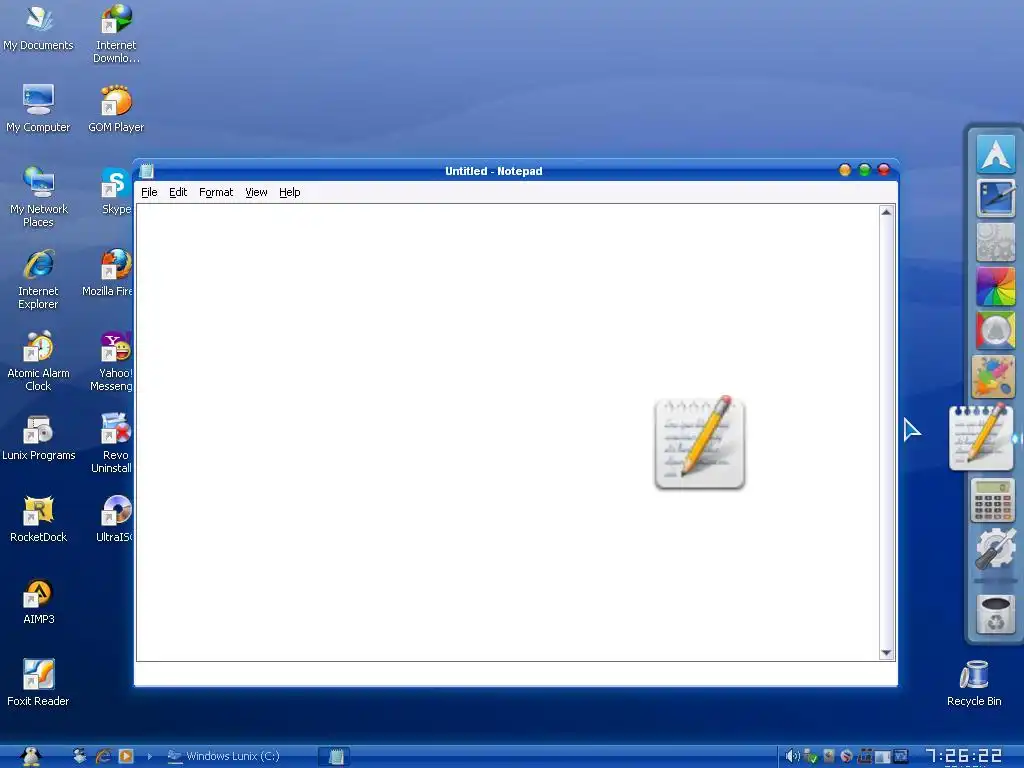Open the Lunix Programs shortcut
Screen dimensions: 1024x768
pos(38,437)
